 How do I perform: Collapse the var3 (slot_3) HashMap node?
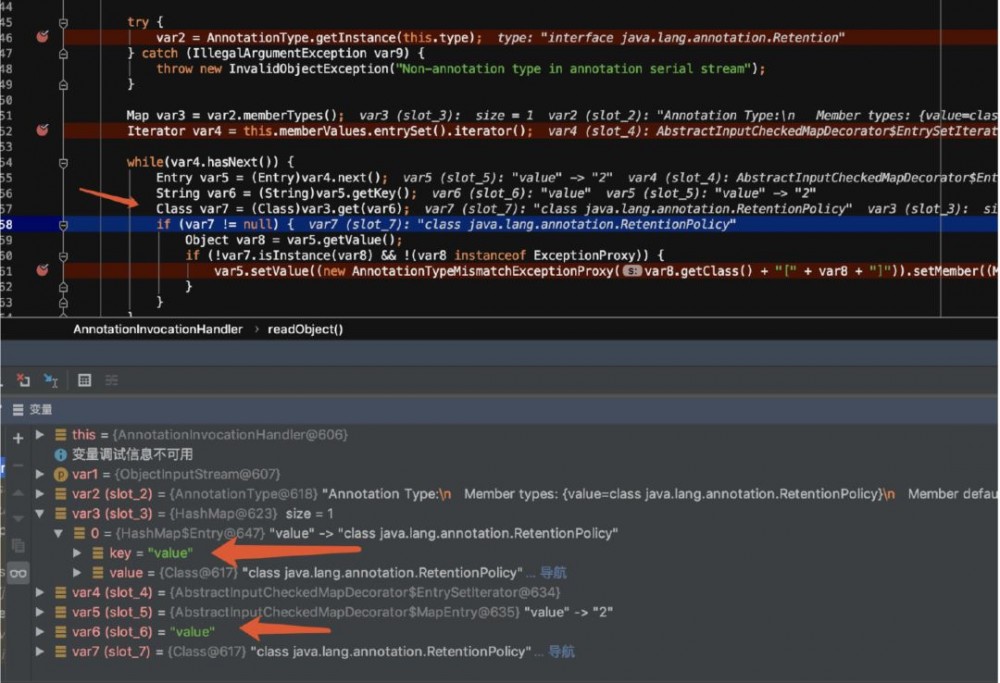(x=40, y=514)
